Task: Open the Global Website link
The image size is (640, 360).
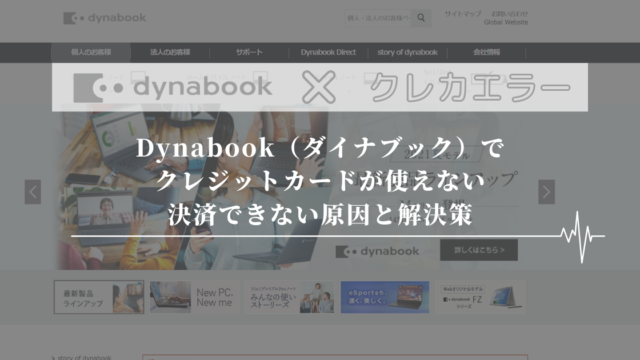Action: pyautogui.click(x=506, y=22)
